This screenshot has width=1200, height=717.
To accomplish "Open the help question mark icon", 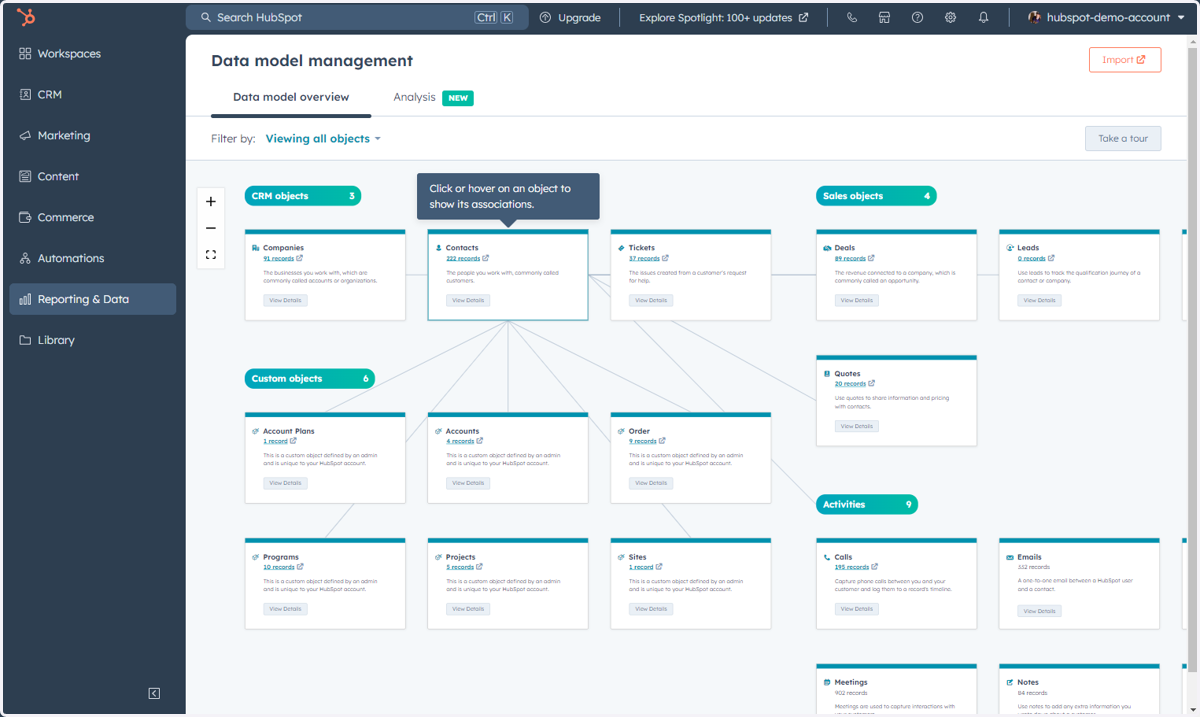I will pos(917,18).
